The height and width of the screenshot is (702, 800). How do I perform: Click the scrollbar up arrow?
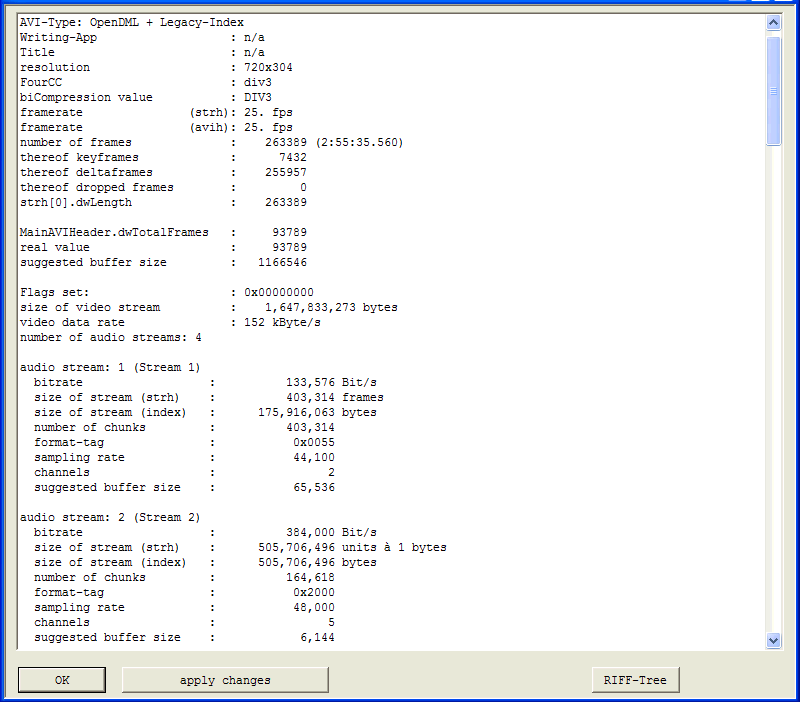[772, 22]
